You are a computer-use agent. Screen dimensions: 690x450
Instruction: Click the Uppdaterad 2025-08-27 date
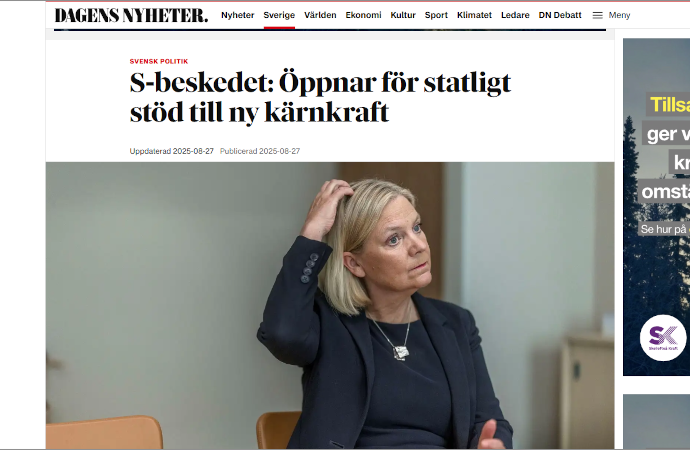pyautogui.click(x=171, y=151)
